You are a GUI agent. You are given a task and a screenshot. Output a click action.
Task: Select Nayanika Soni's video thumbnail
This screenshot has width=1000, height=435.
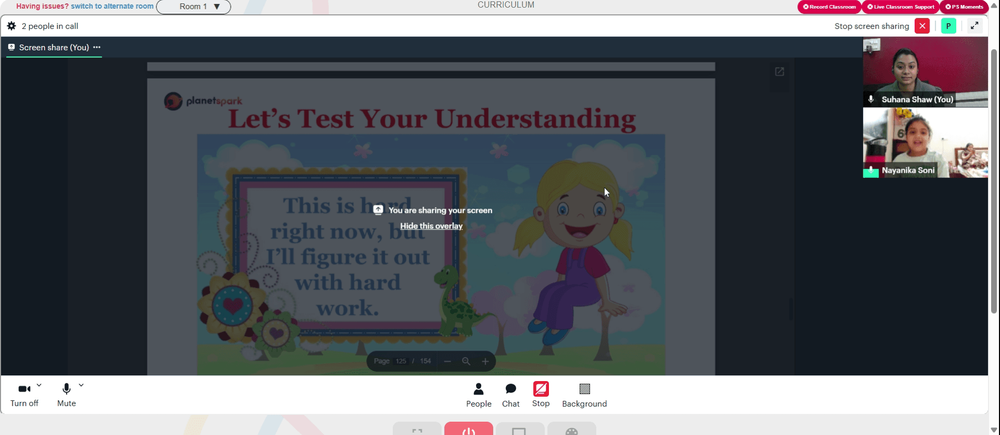925,143
